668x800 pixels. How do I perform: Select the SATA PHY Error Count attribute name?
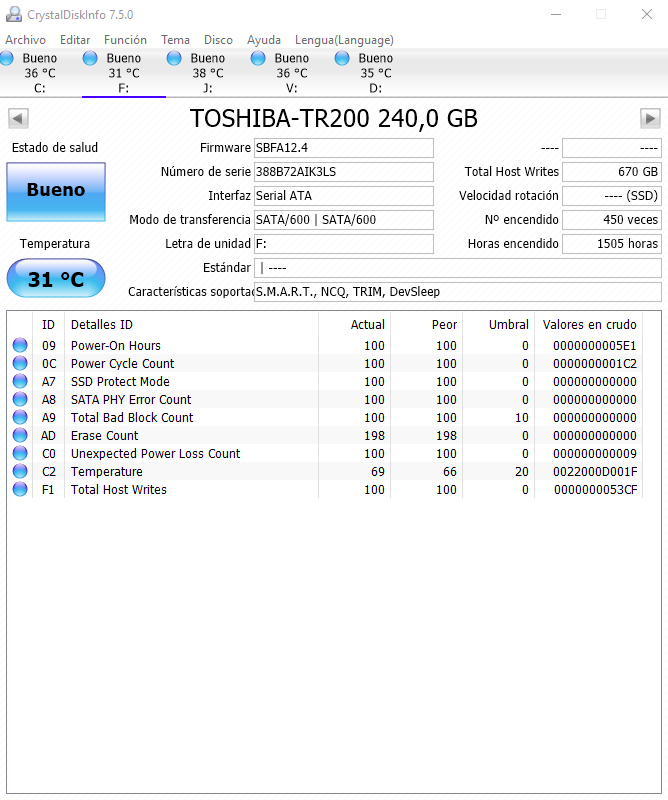[131, 399]
